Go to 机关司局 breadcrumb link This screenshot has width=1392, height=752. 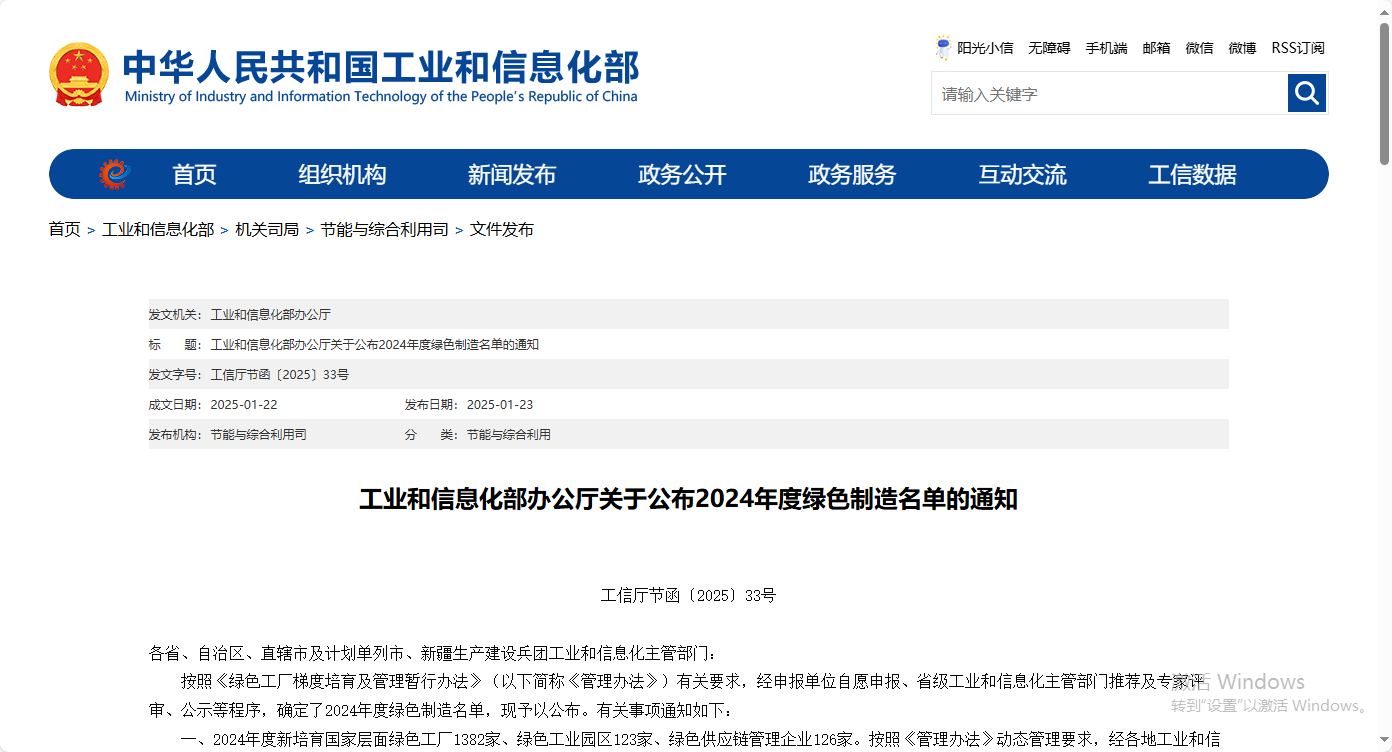tap(267, 229)
